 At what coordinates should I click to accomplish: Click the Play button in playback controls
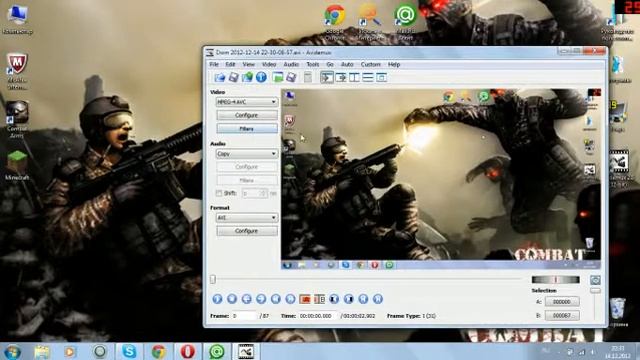point(217,299)
